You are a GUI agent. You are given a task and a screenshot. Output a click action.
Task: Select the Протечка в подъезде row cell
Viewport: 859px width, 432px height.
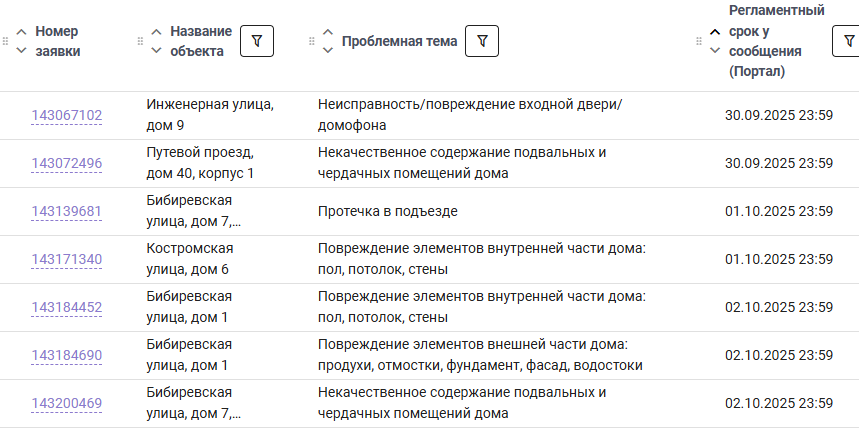click(x=388, y=211)
